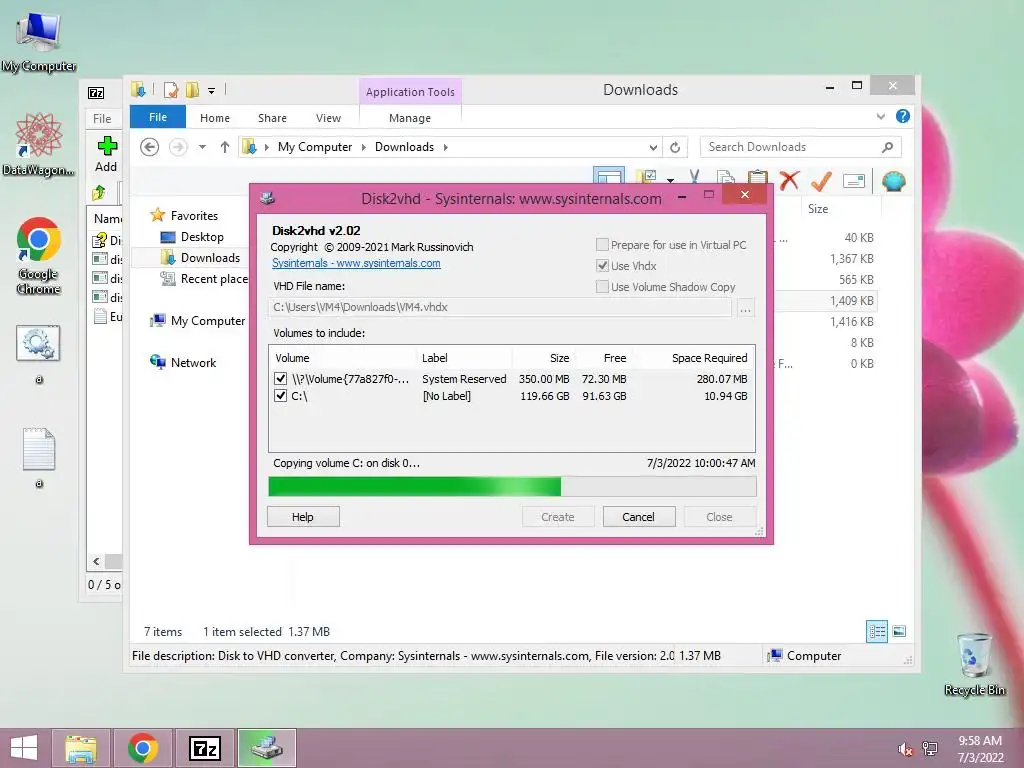This screenshot has width=1024, height=768.
Task: Expand Downloads breadcrumb trailing arrow
Action: [445, 148]
